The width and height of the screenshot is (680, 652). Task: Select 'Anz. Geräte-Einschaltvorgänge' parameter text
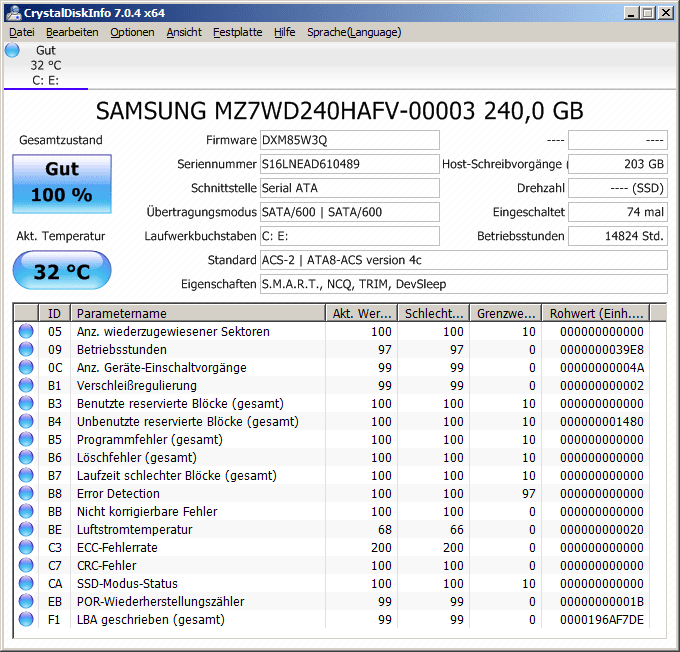tap(162, 367)
